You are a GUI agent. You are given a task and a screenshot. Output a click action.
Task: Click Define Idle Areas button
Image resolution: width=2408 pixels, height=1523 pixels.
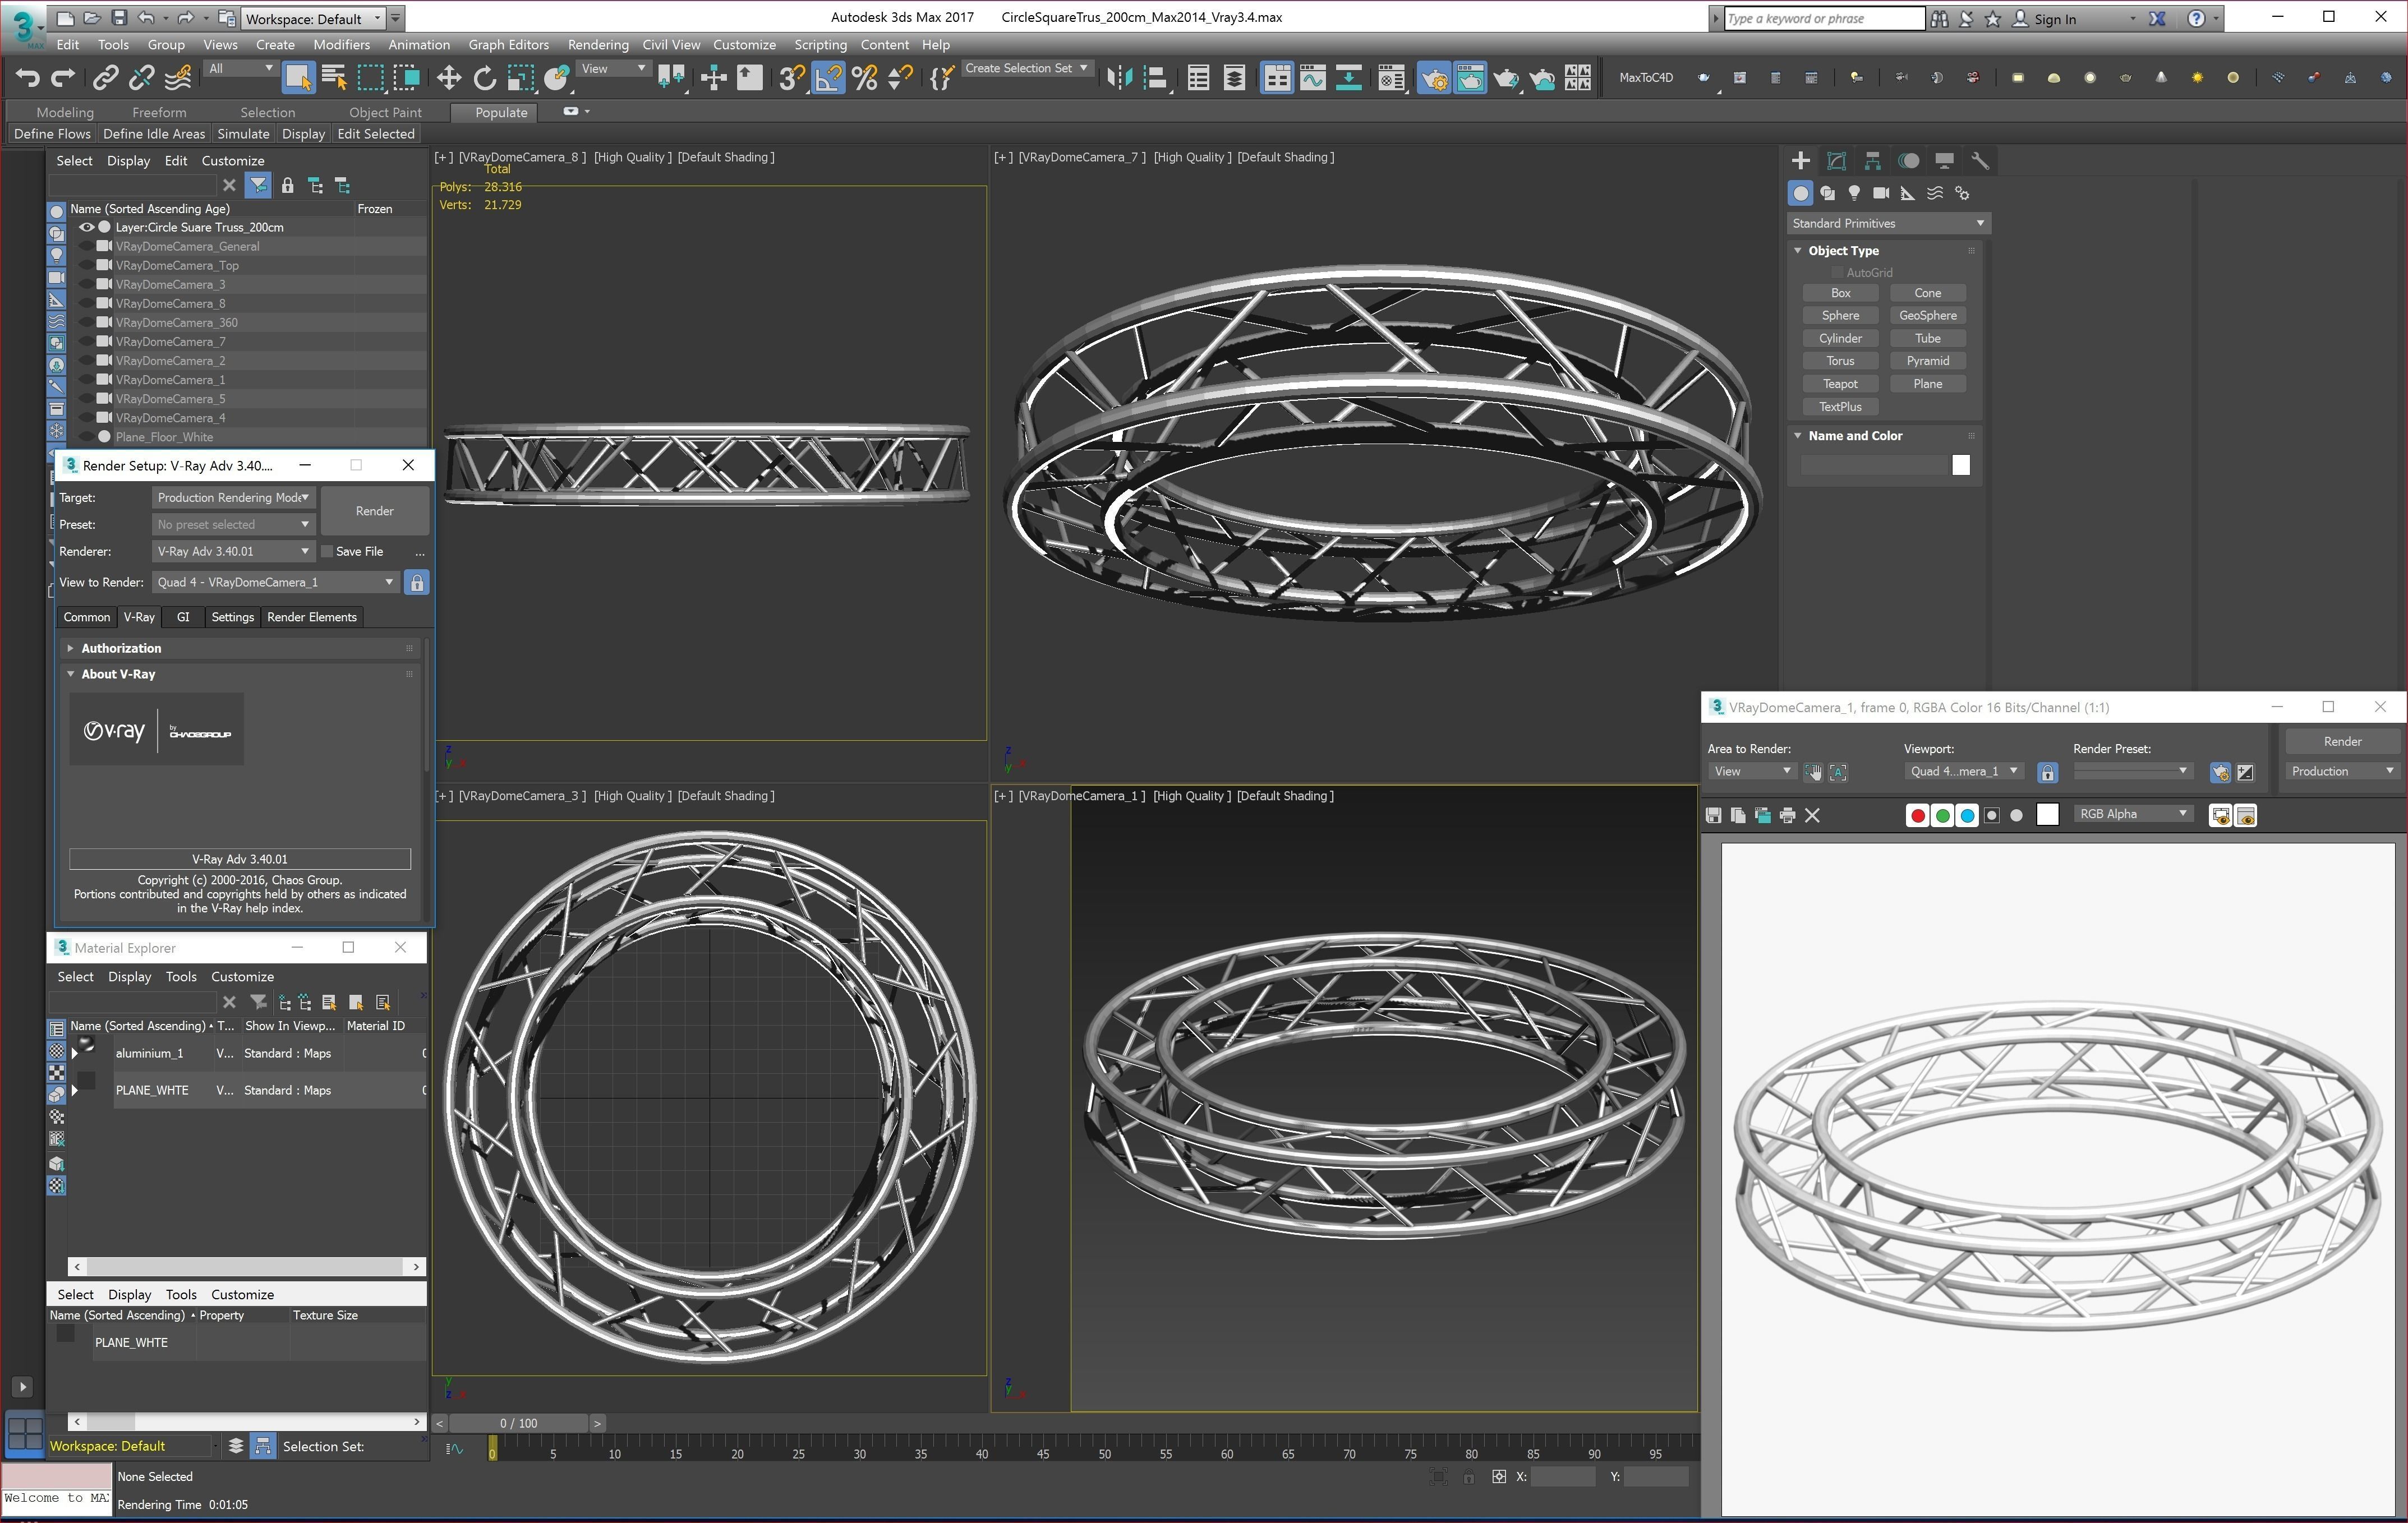tap(154, 134)
